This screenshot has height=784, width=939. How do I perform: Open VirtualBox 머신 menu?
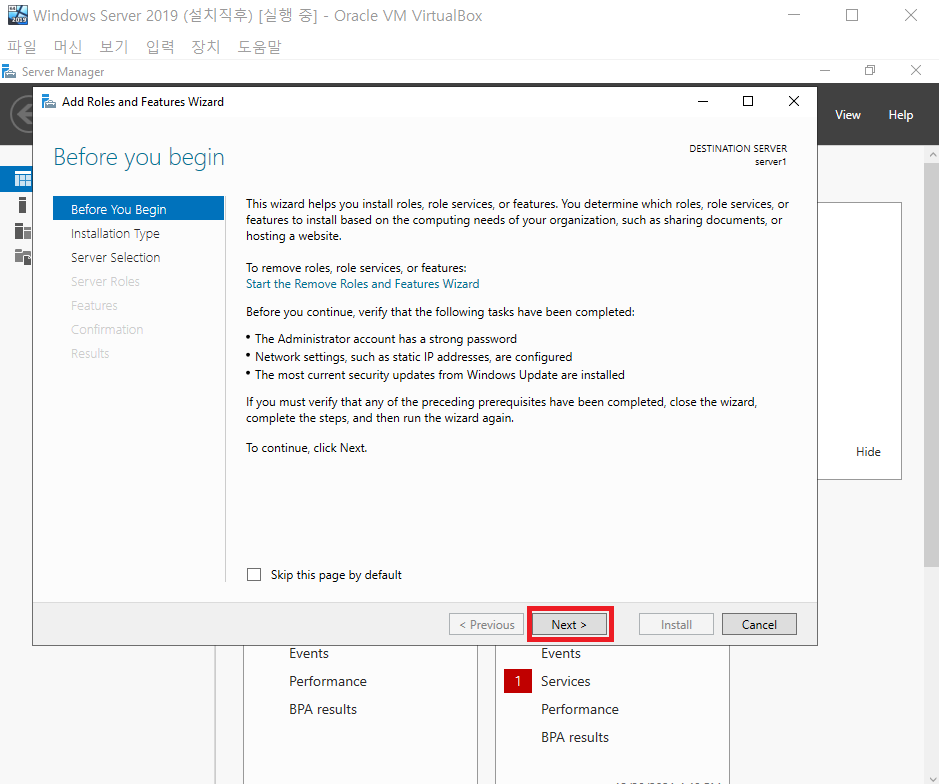coord(68,46)
